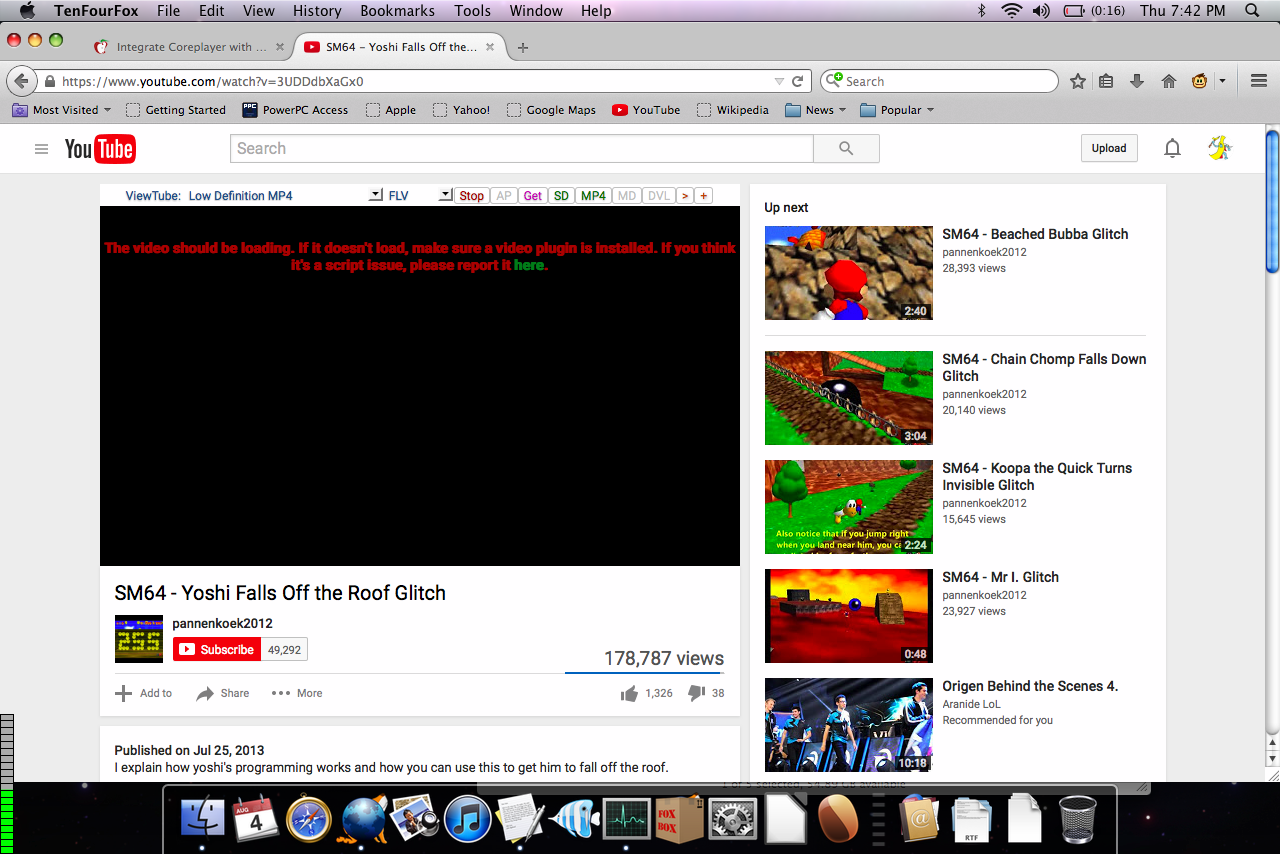Bookmark this page with the star icon
The image size is (1280, 854).
coord(1077,81)
